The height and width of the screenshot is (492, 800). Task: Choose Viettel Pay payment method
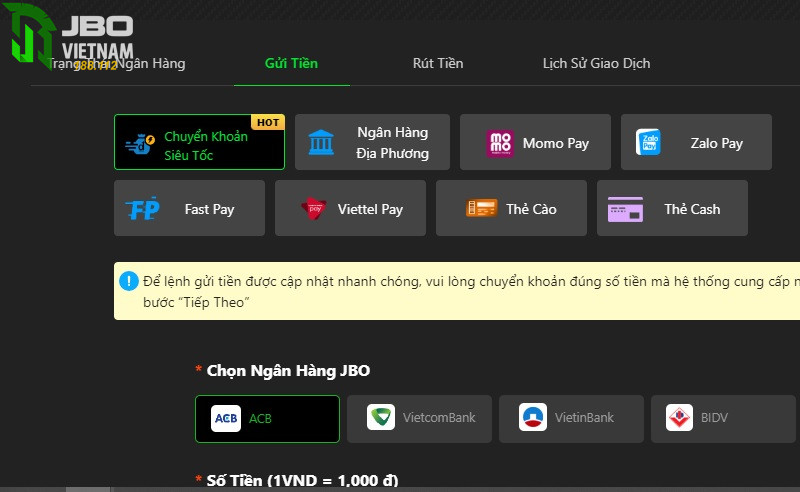tap(350, 208)
